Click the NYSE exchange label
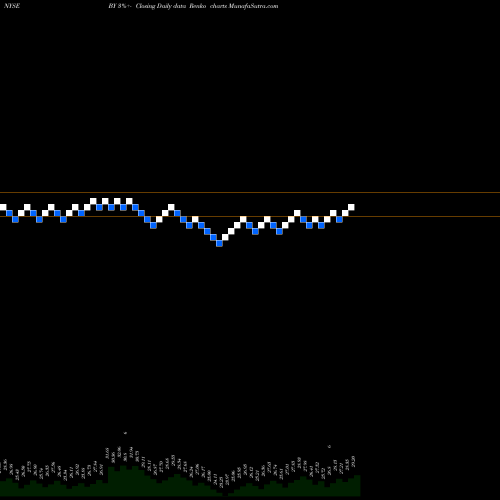Screen dimensions: 500x500 [12, 6]
